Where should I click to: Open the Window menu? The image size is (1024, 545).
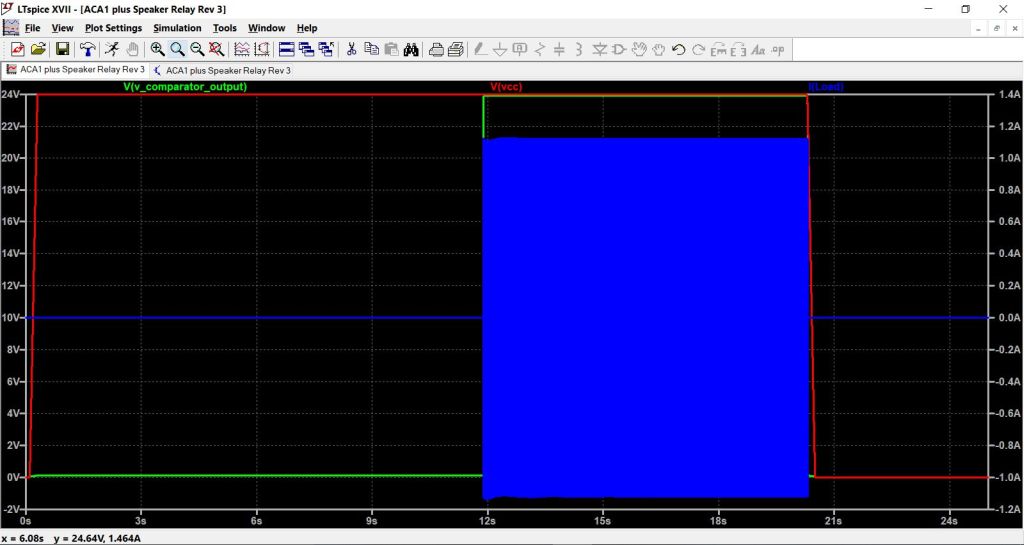(266, 28)
